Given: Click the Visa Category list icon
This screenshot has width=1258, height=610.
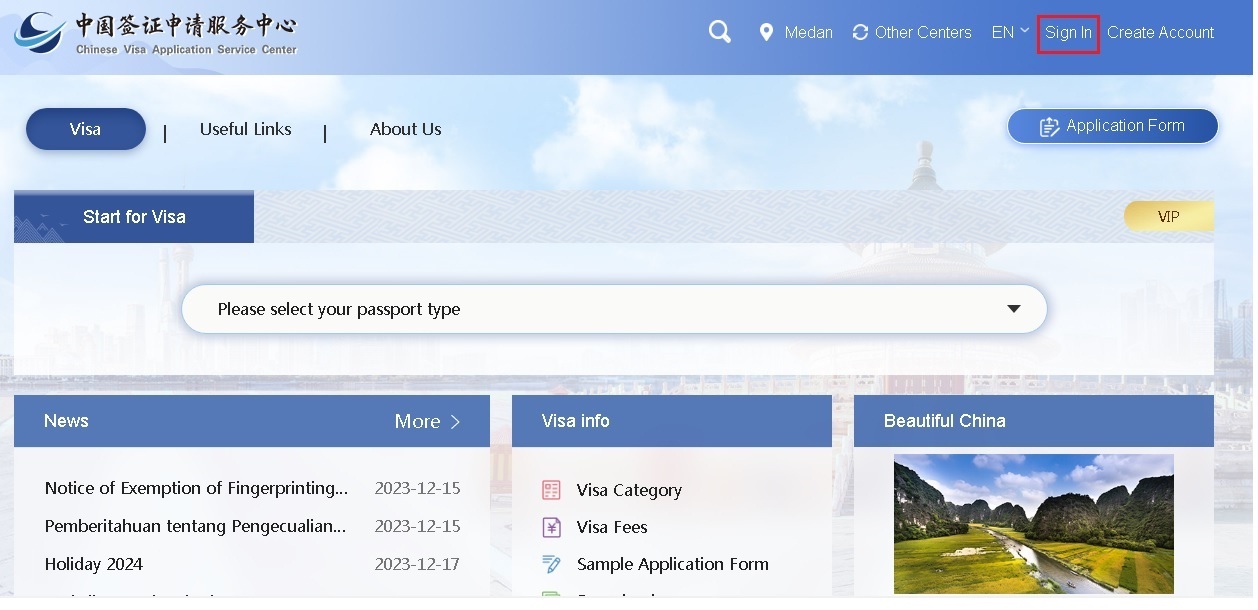Looking at the screenshot, I should (x=551, y=490).
